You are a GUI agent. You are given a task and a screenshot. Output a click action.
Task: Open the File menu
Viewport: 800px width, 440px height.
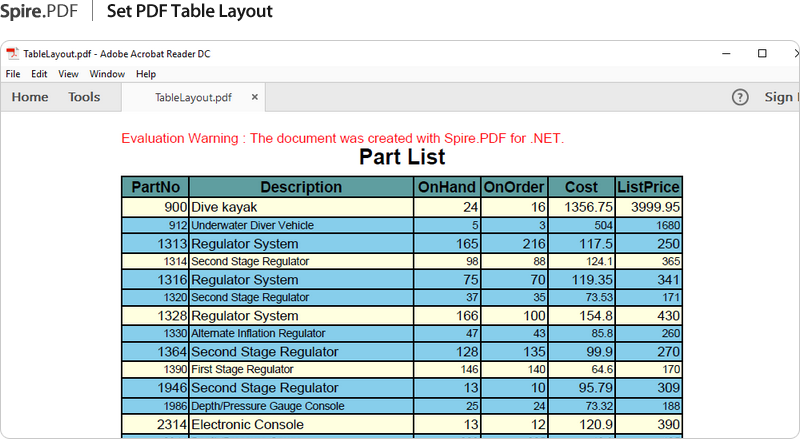point(13,74)
